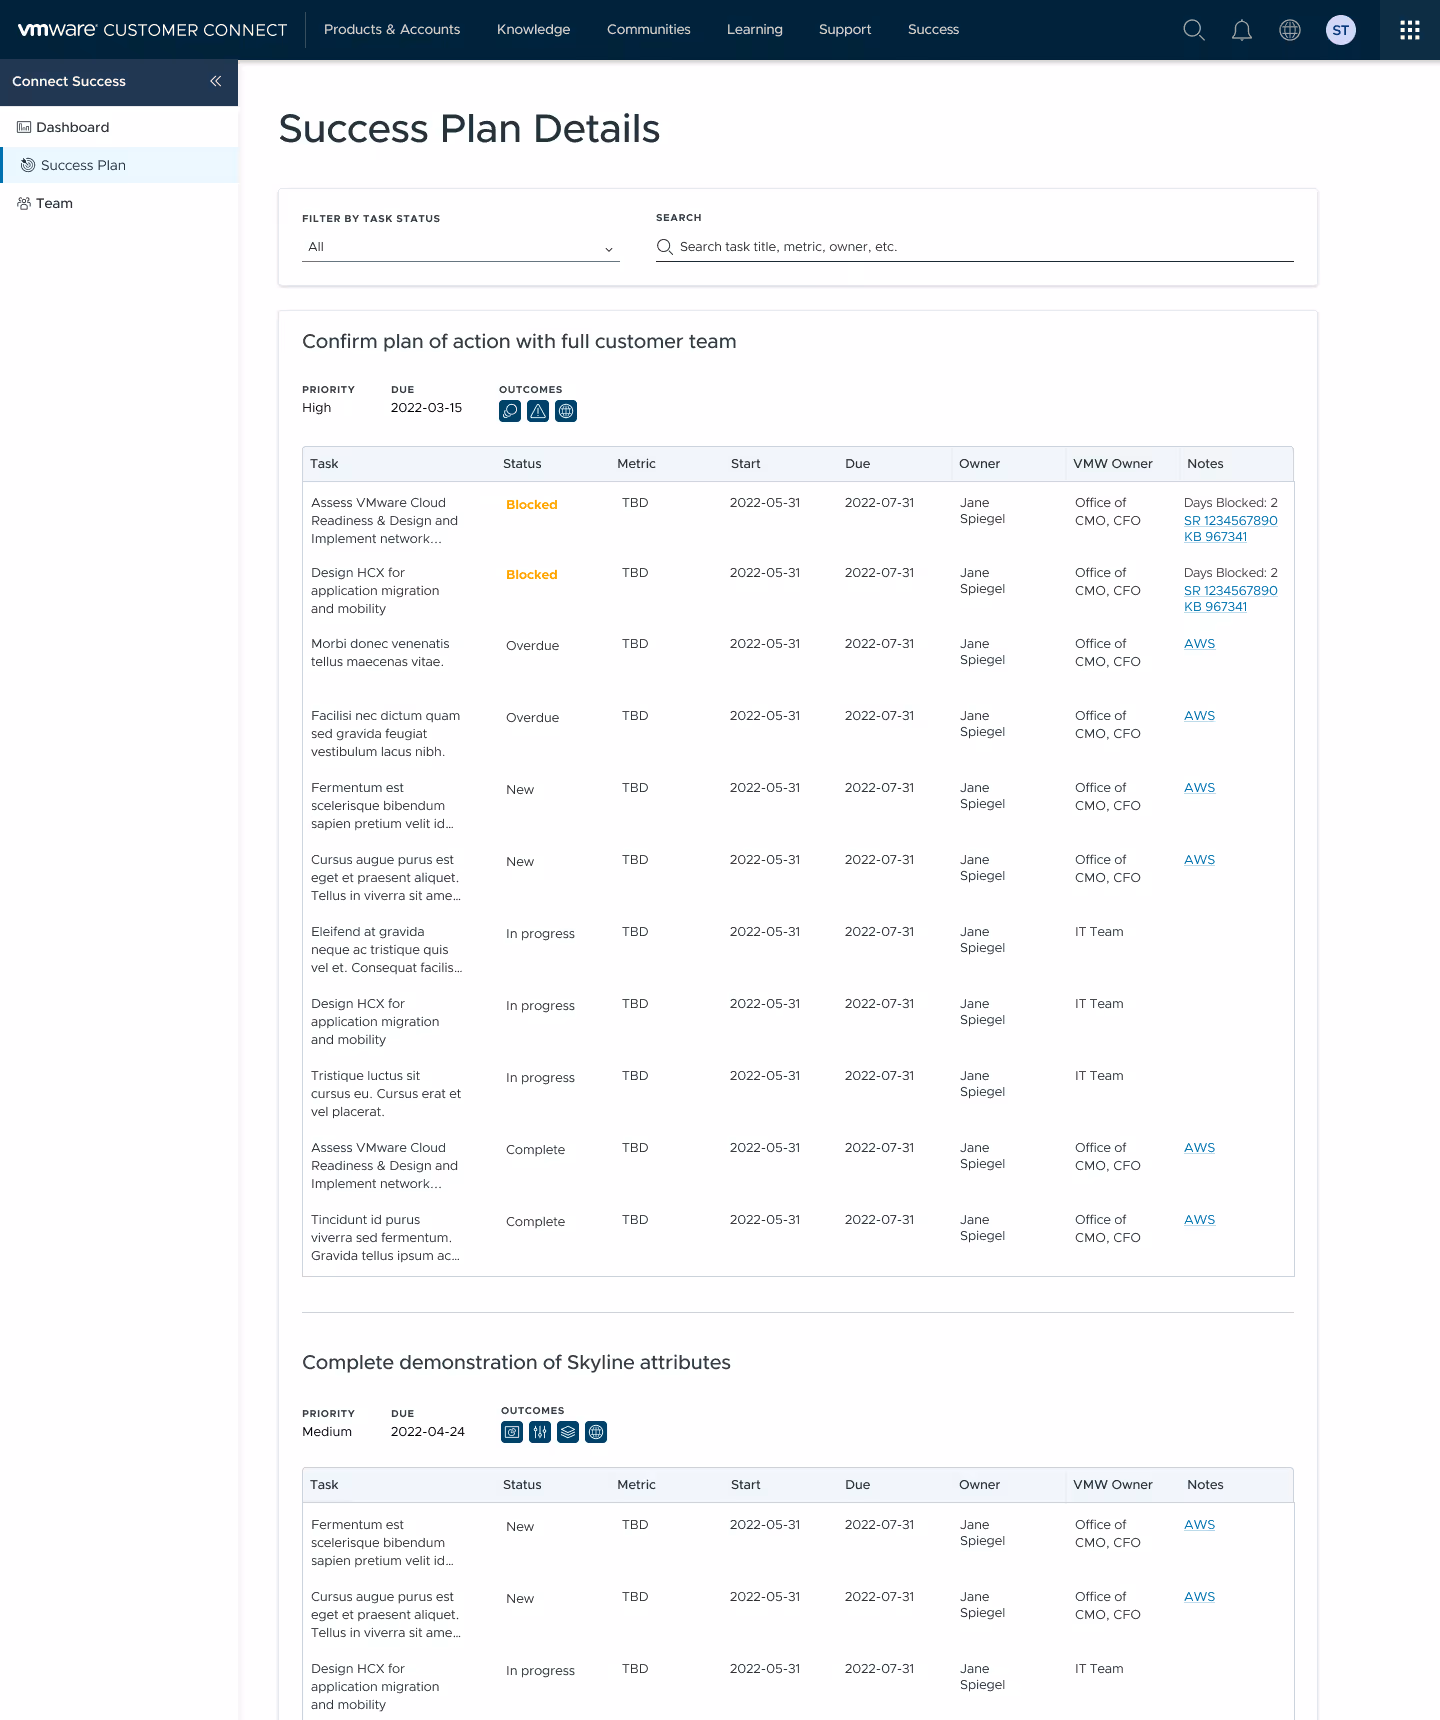Click Blocked status of Design HCX task
Viewport: 1440px width, 1720px height.
coord(531,575)
